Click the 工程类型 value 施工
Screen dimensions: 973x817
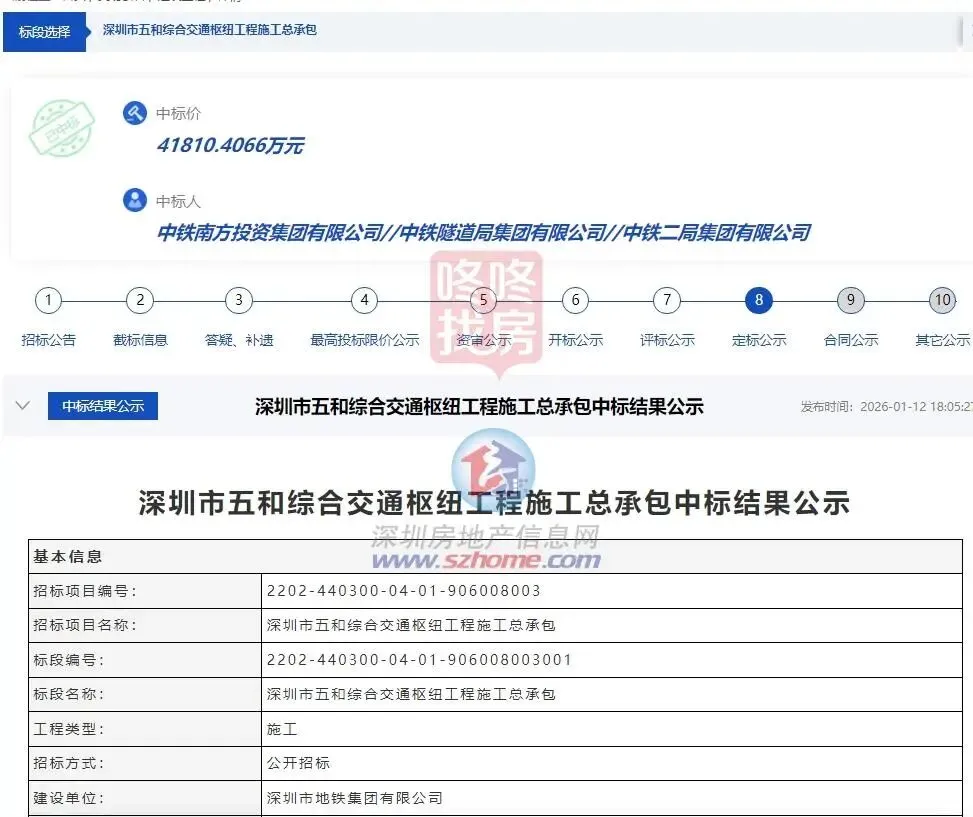point(282,729)
